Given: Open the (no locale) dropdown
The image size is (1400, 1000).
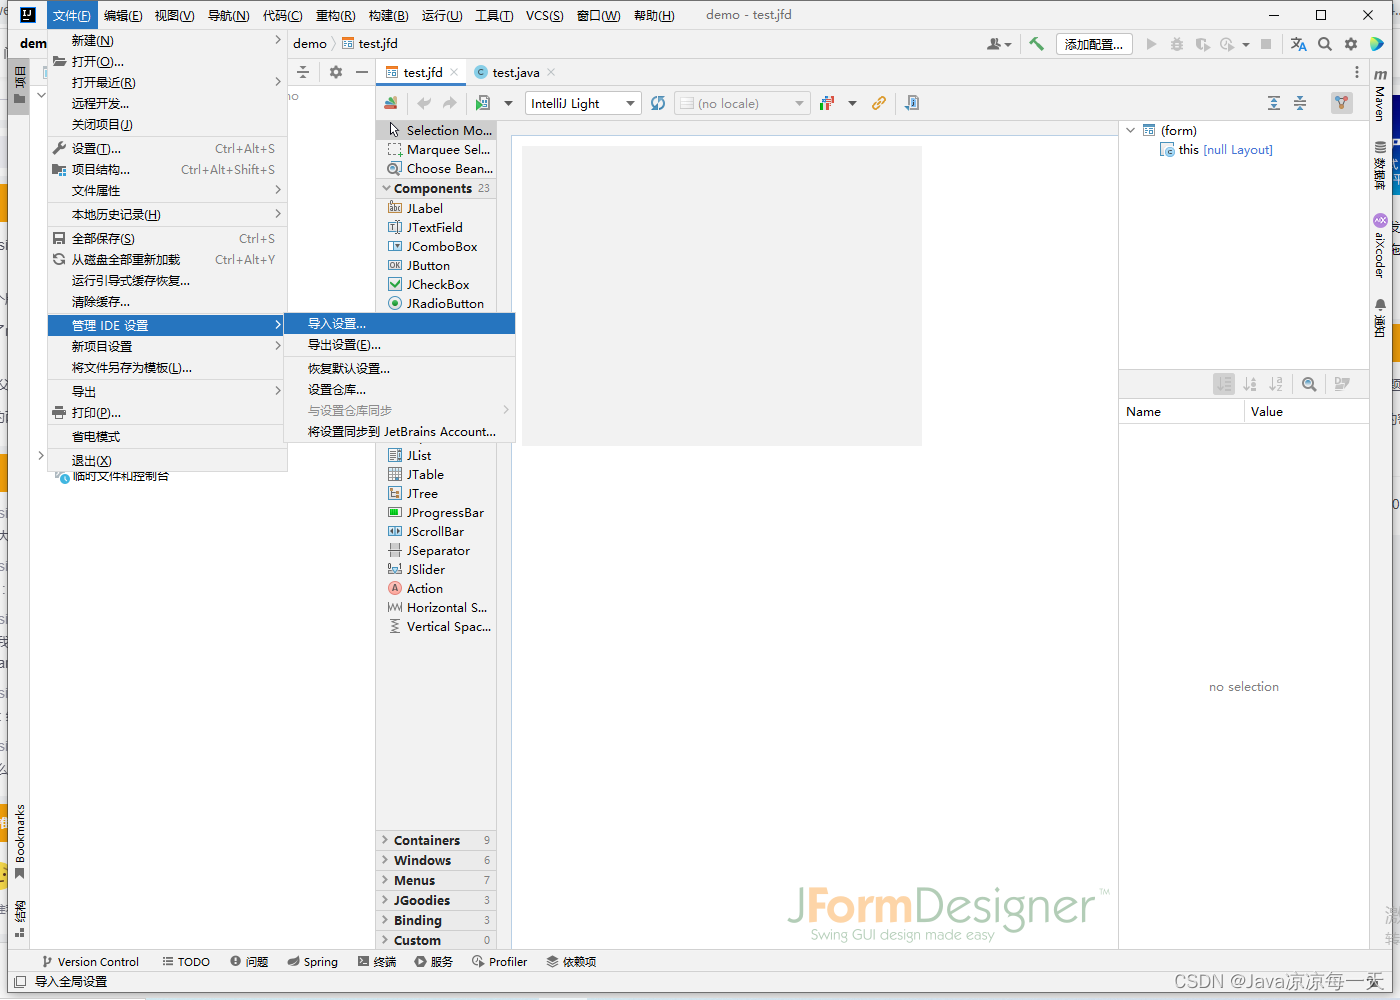Looking at the screenshot, I should coord(741,103).
